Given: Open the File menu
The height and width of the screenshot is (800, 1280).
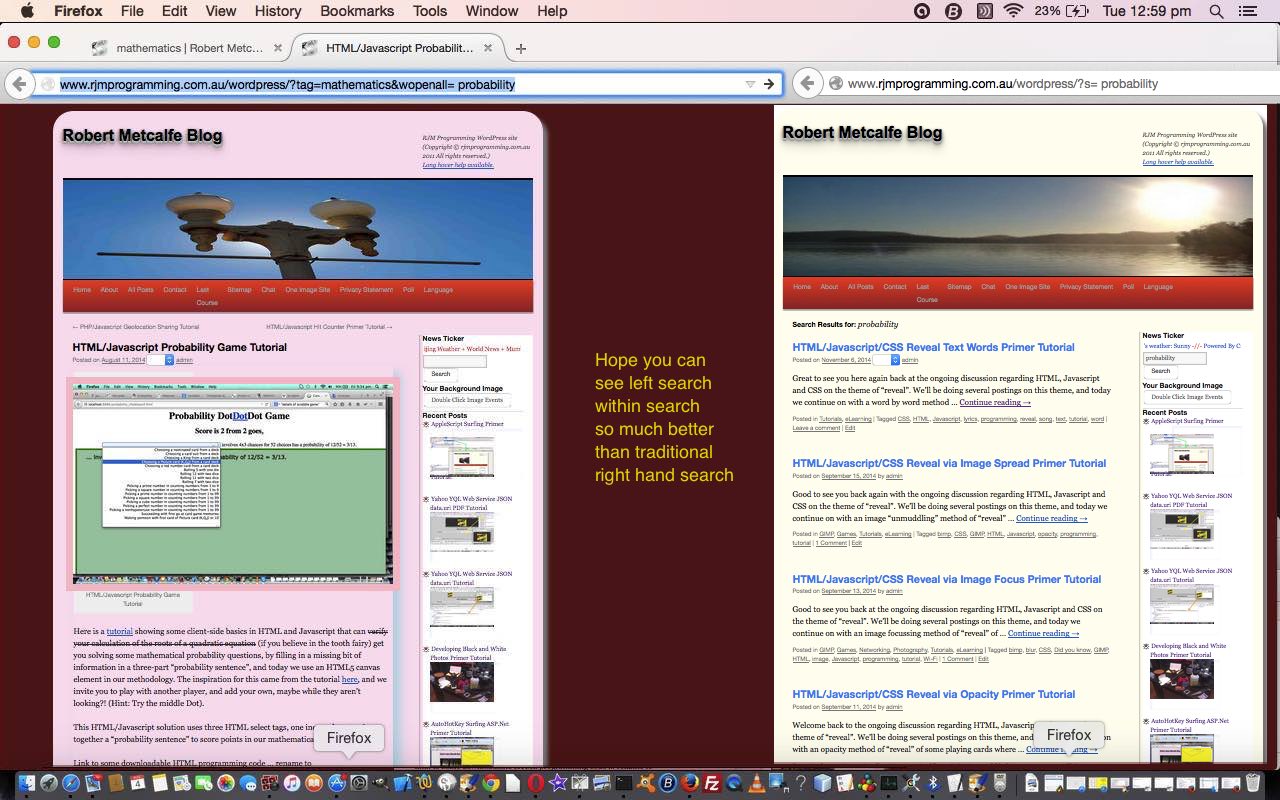Looking at the screenshot, I should [132, 11].
